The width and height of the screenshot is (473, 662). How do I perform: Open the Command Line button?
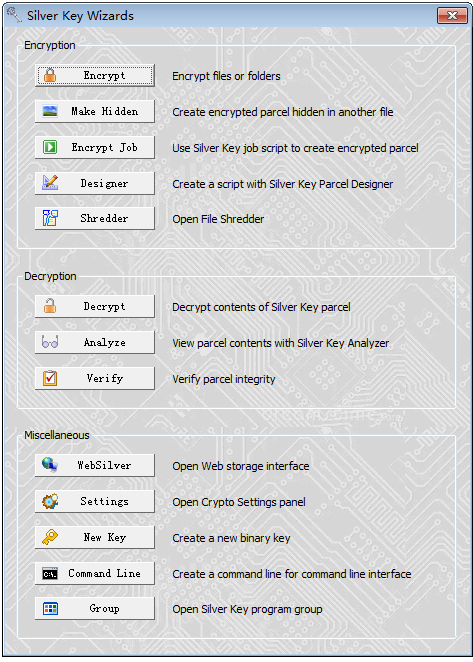[x=95, y=573]
